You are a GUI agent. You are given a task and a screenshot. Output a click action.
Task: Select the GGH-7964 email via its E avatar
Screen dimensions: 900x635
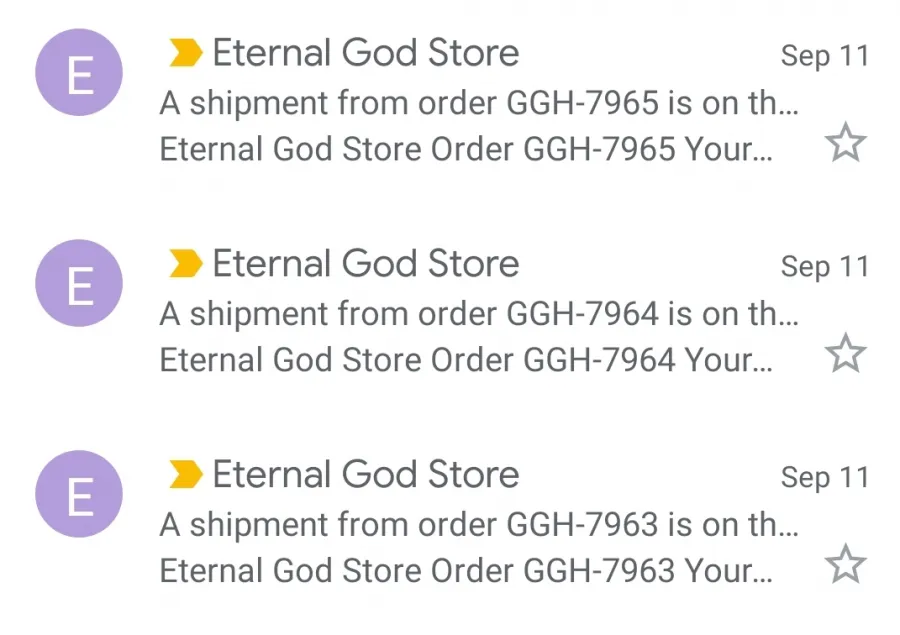[x=79, y=283]
